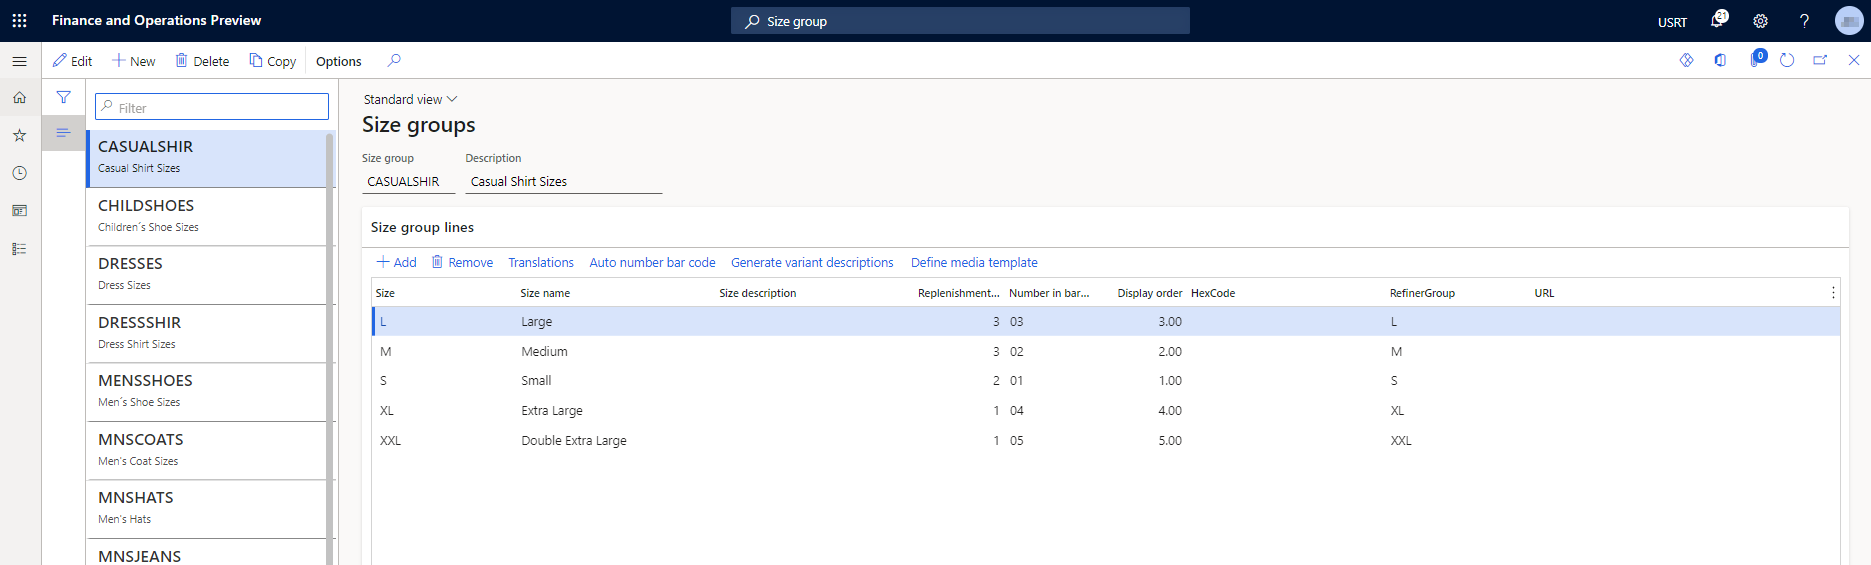This screenshot has width=1871, height=565.
Task: Open Workspaces icon in left sidebar
Action: [x=19, y=211]
